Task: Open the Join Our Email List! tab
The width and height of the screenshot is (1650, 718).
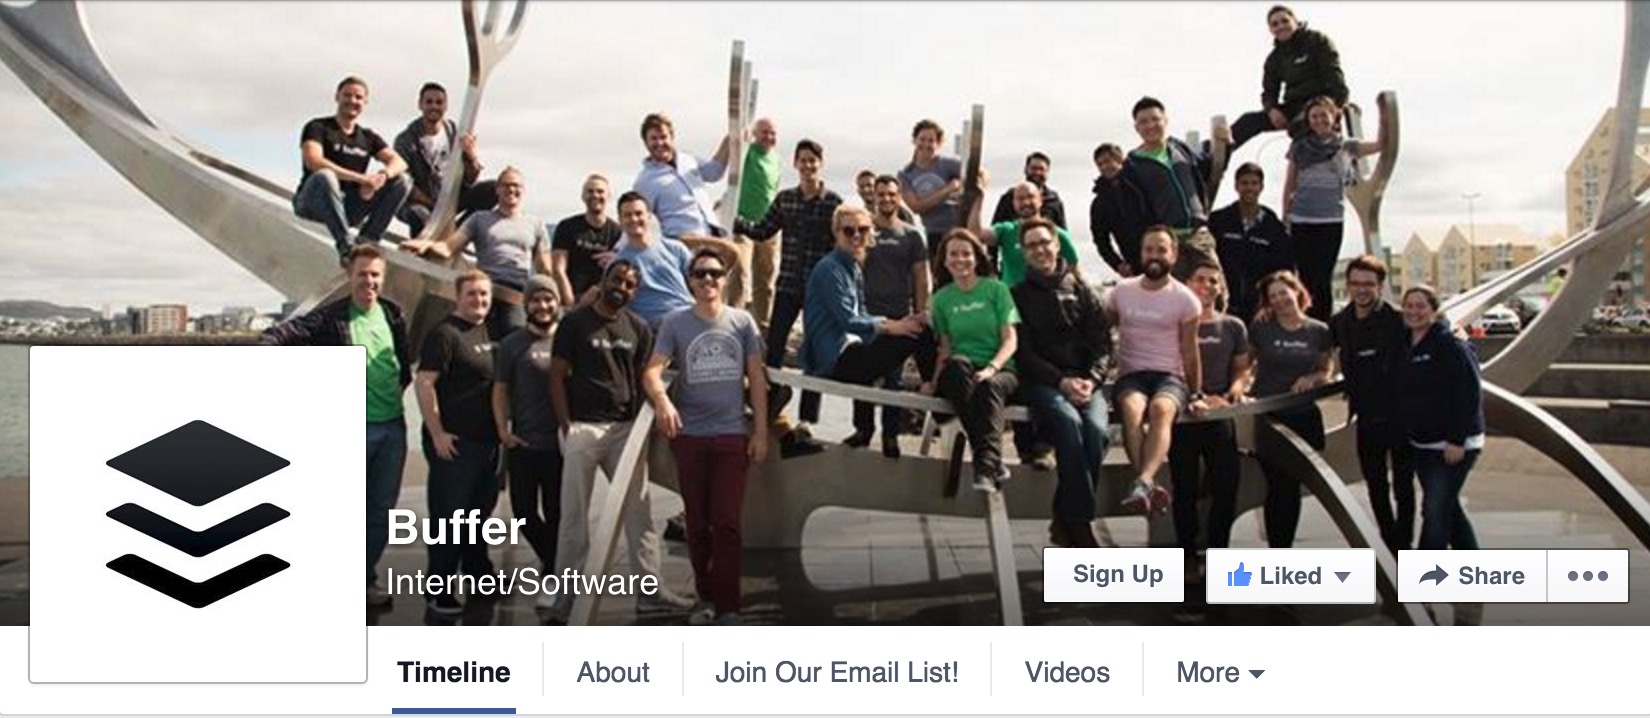Action: (837, 672)
